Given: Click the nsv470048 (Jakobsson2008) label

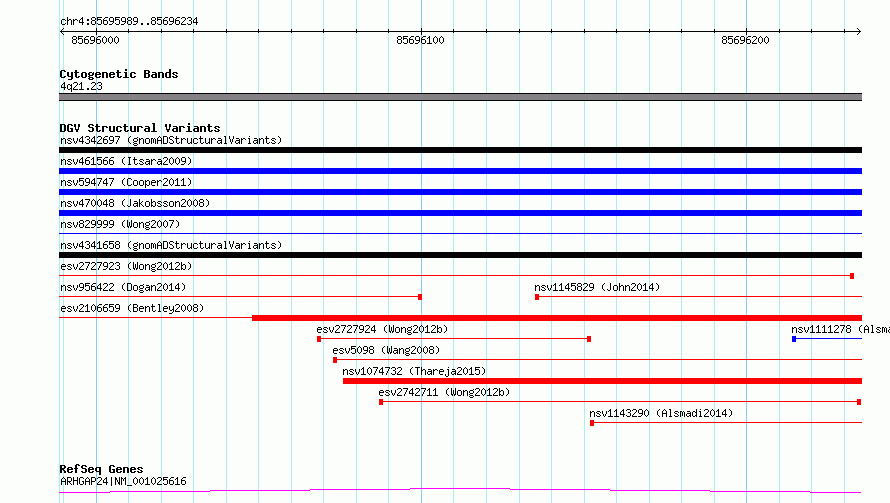Looking at the screenshot, I should (x=135, y=203).
